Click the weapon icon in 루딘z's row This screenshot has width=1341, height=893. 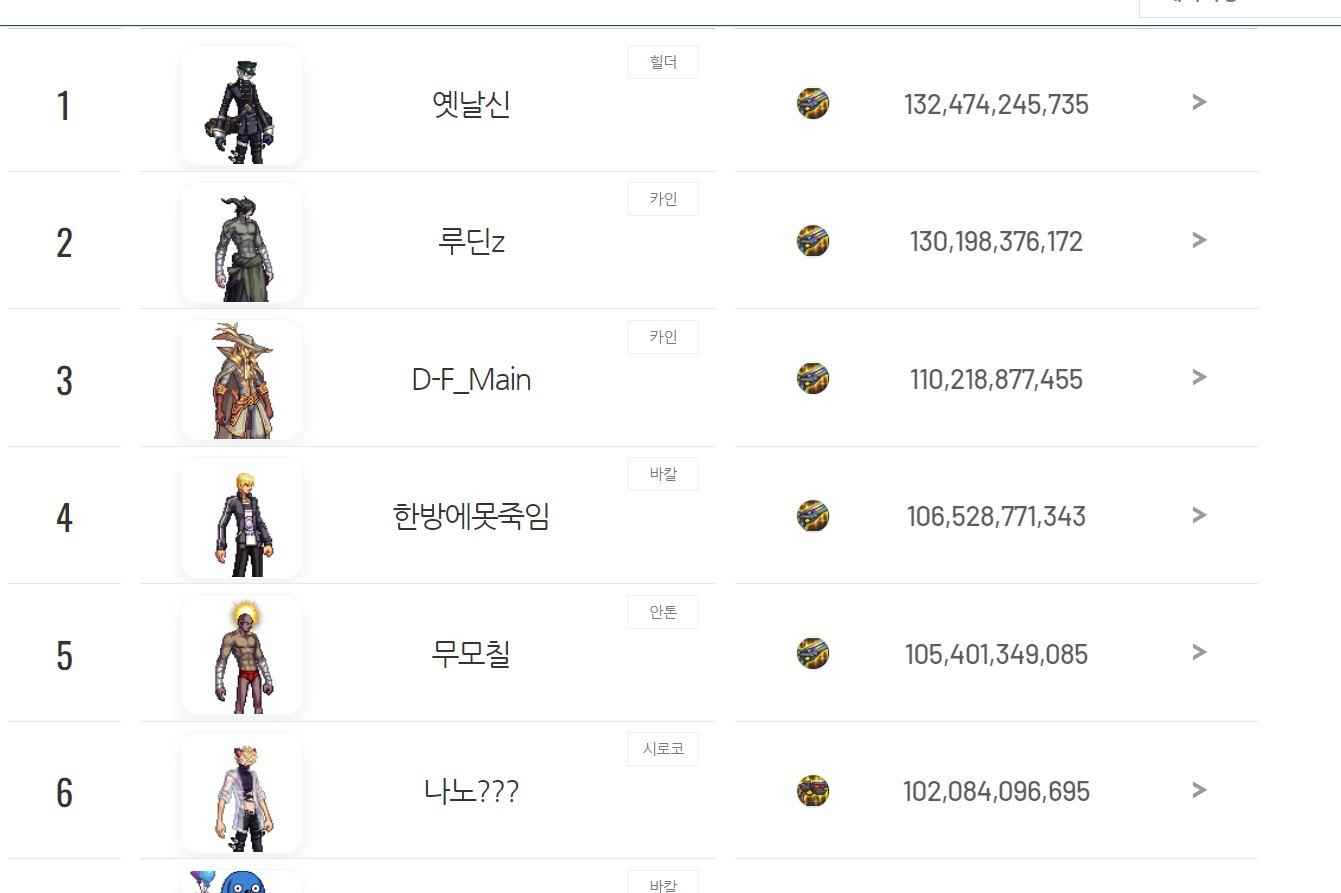coord(813,241)
